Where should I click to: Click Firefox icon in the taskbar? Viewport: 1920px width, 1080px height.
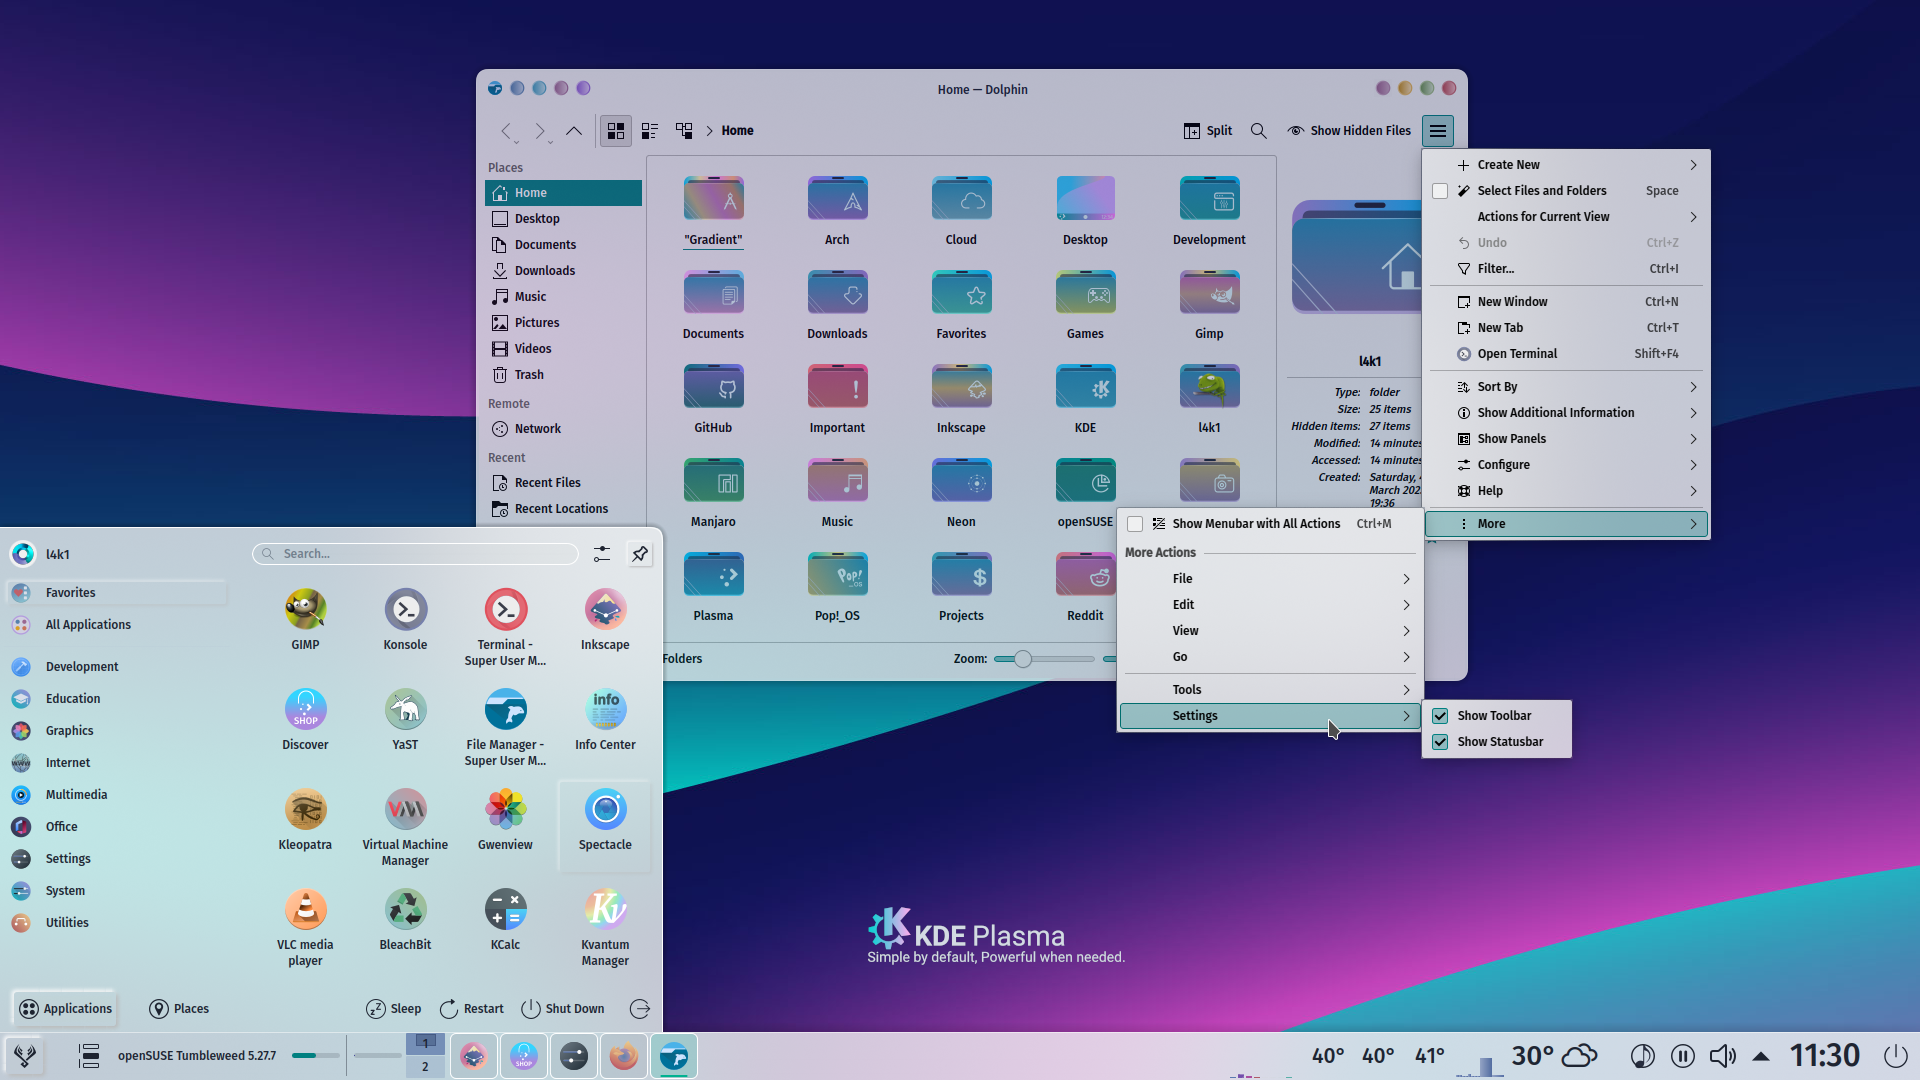(624, 1056)
